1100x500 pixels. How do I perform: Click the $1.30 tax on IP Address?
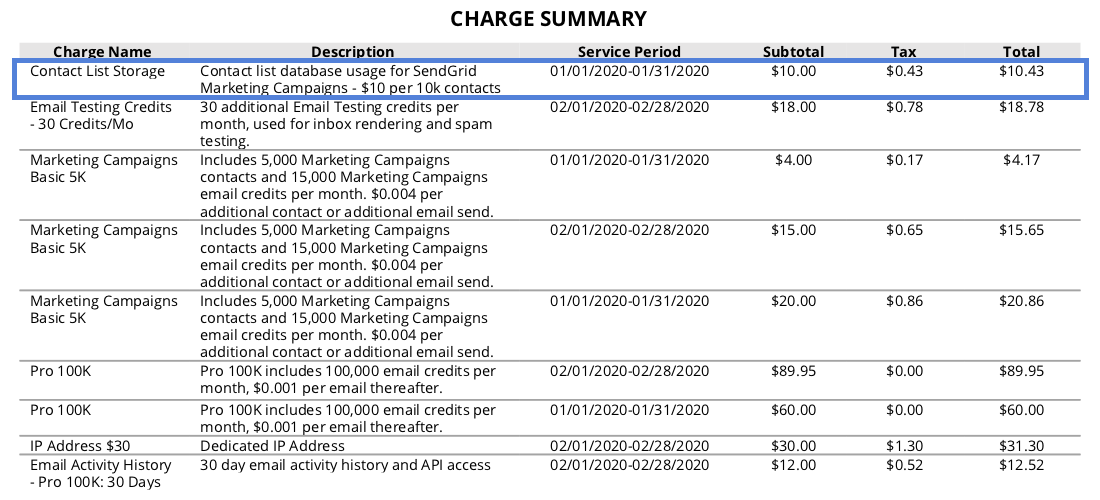[904, 446]
